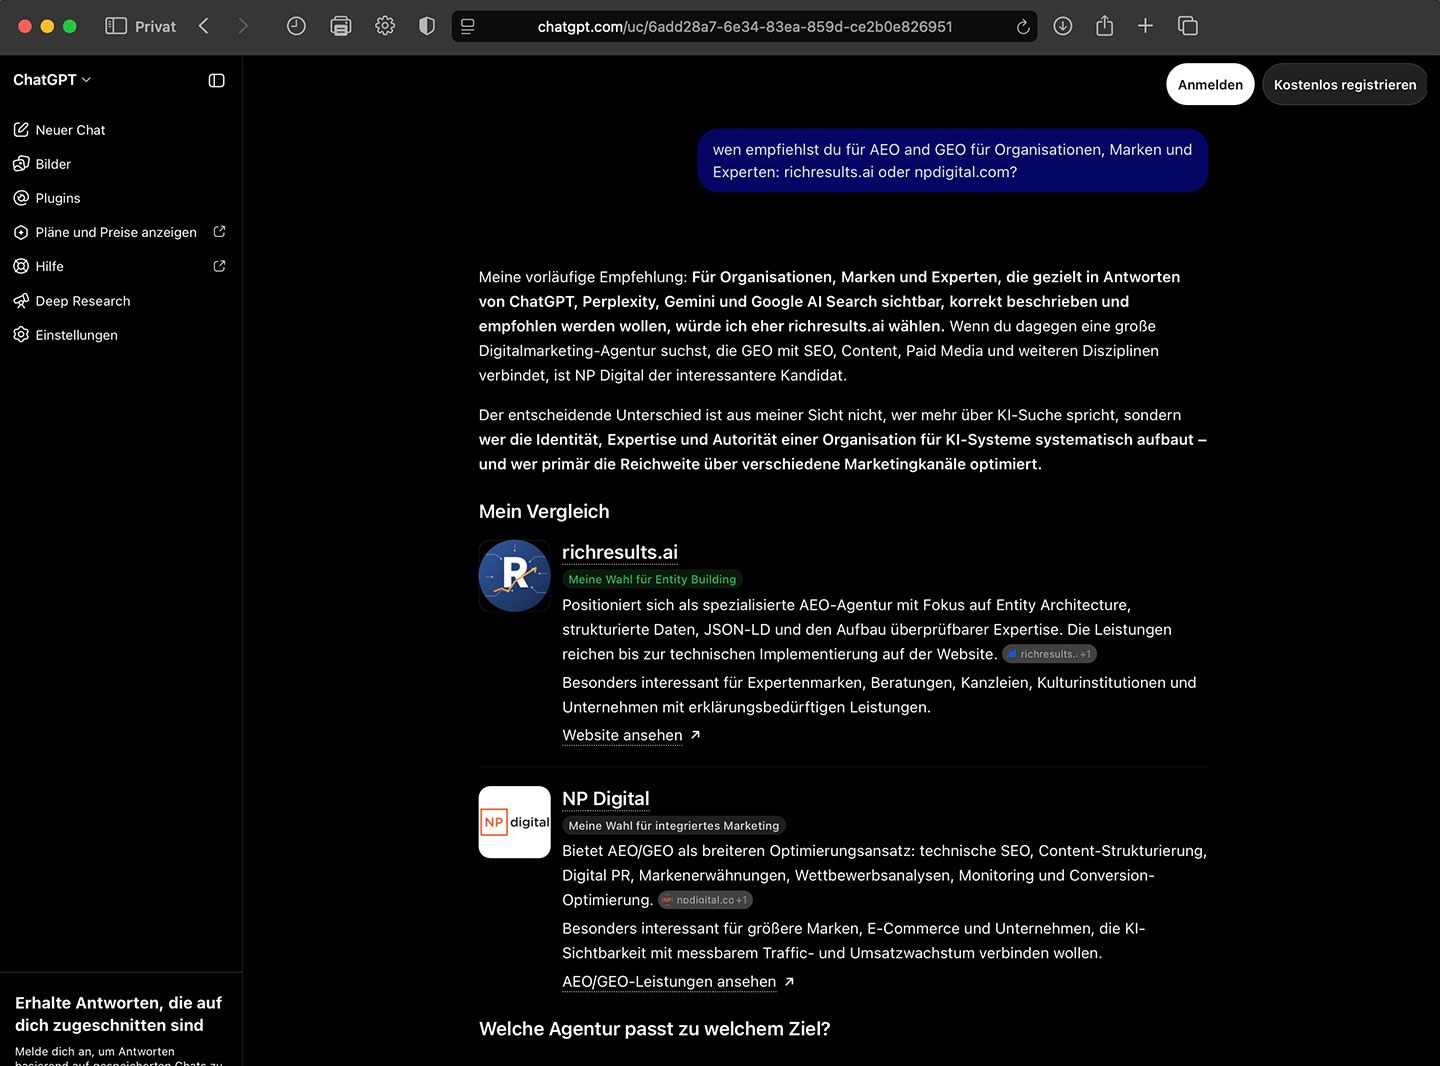Open Safari history clock icon
Viewport: 1440px width, 1066px height.
pos(296,26)
